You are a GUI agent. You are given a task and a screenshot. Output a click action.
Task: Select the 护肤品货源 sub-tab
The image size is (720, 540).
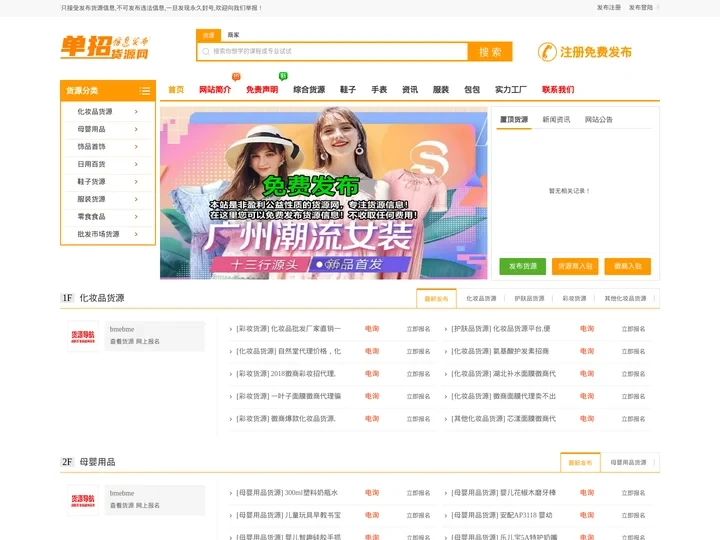click(x=529, y=298)
